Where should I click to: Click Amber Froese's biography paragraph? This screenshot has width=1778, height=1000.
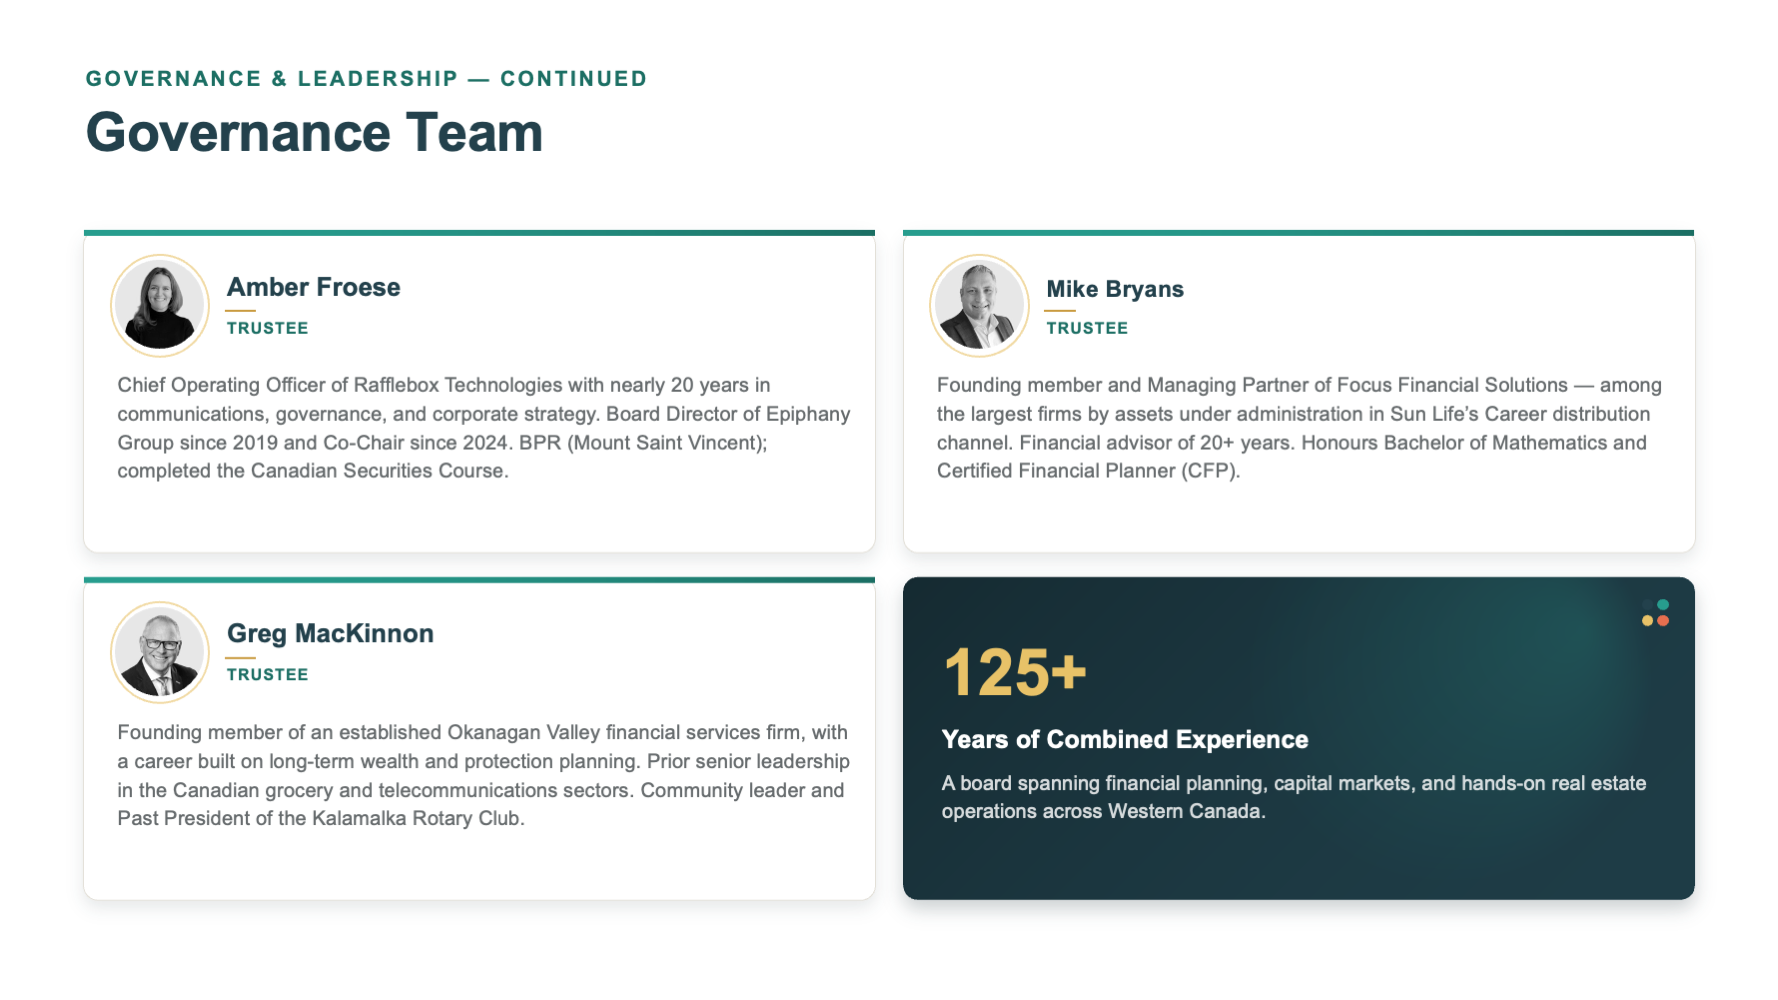[x=484, y=428]
